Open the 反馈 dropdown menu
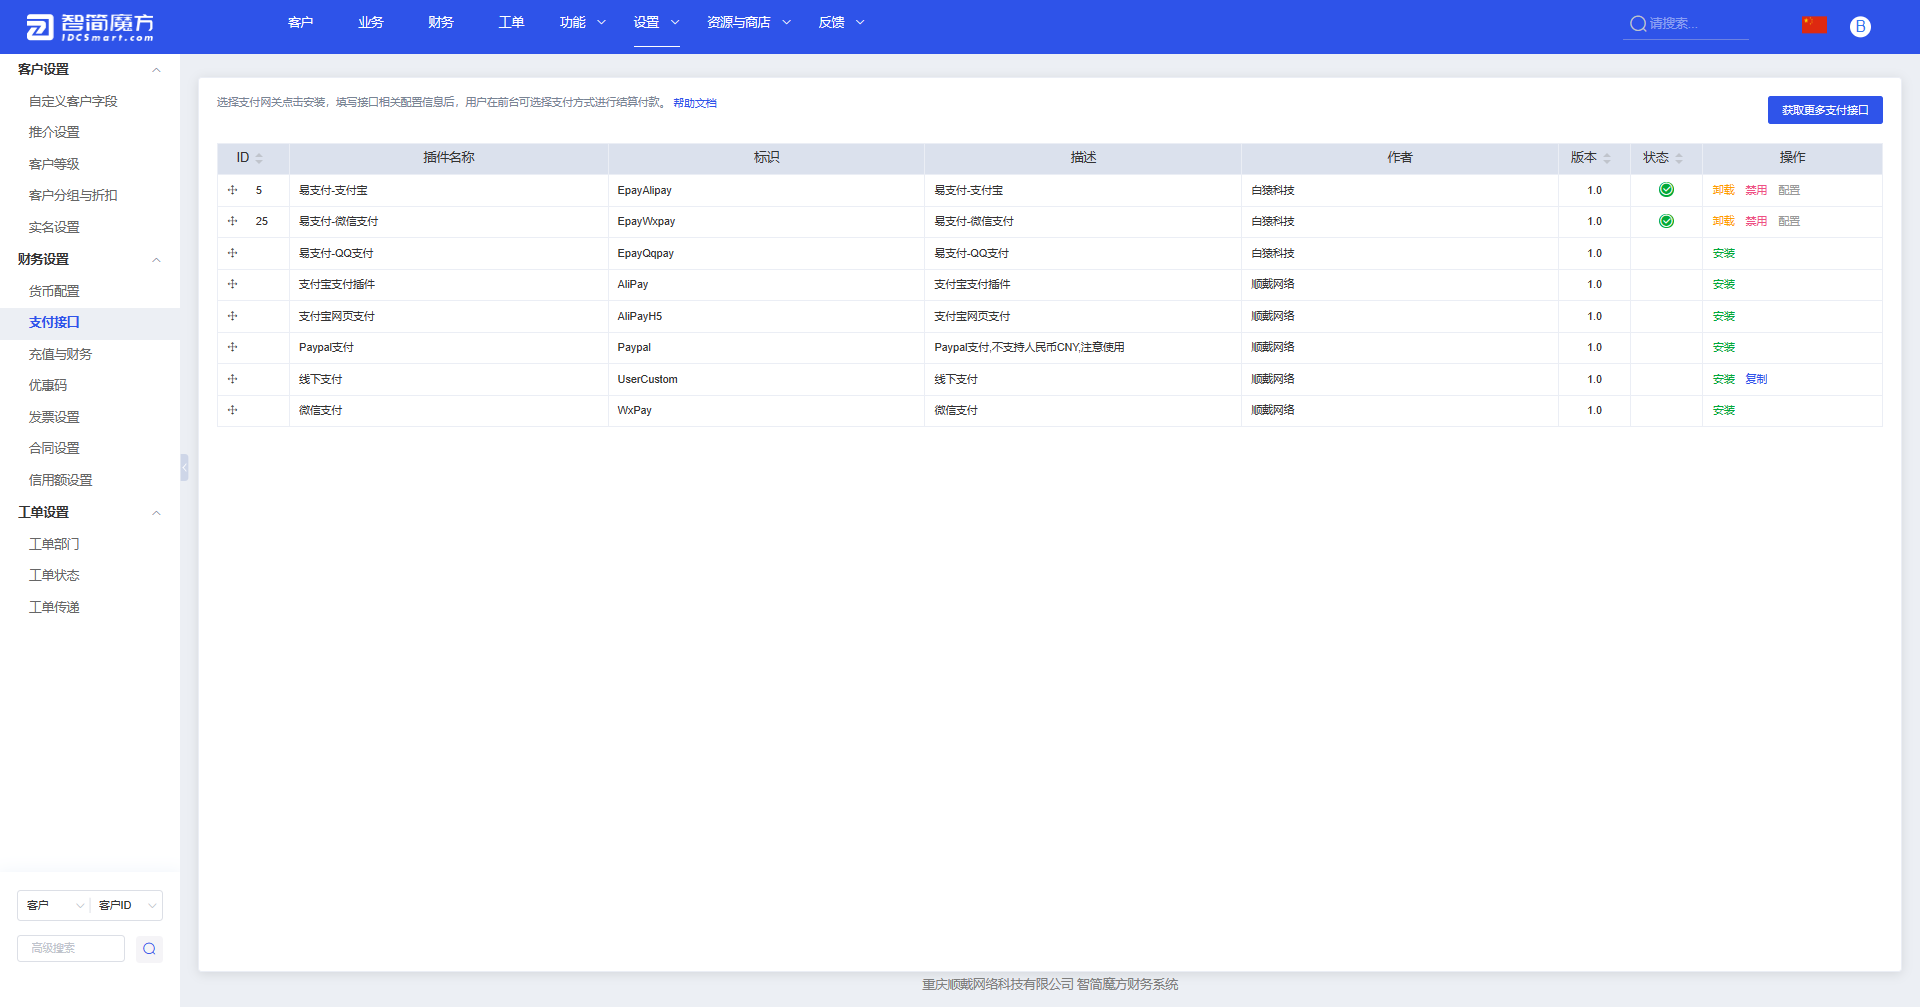Screen dimensions: 1920x1007 (x=841, y=22)
